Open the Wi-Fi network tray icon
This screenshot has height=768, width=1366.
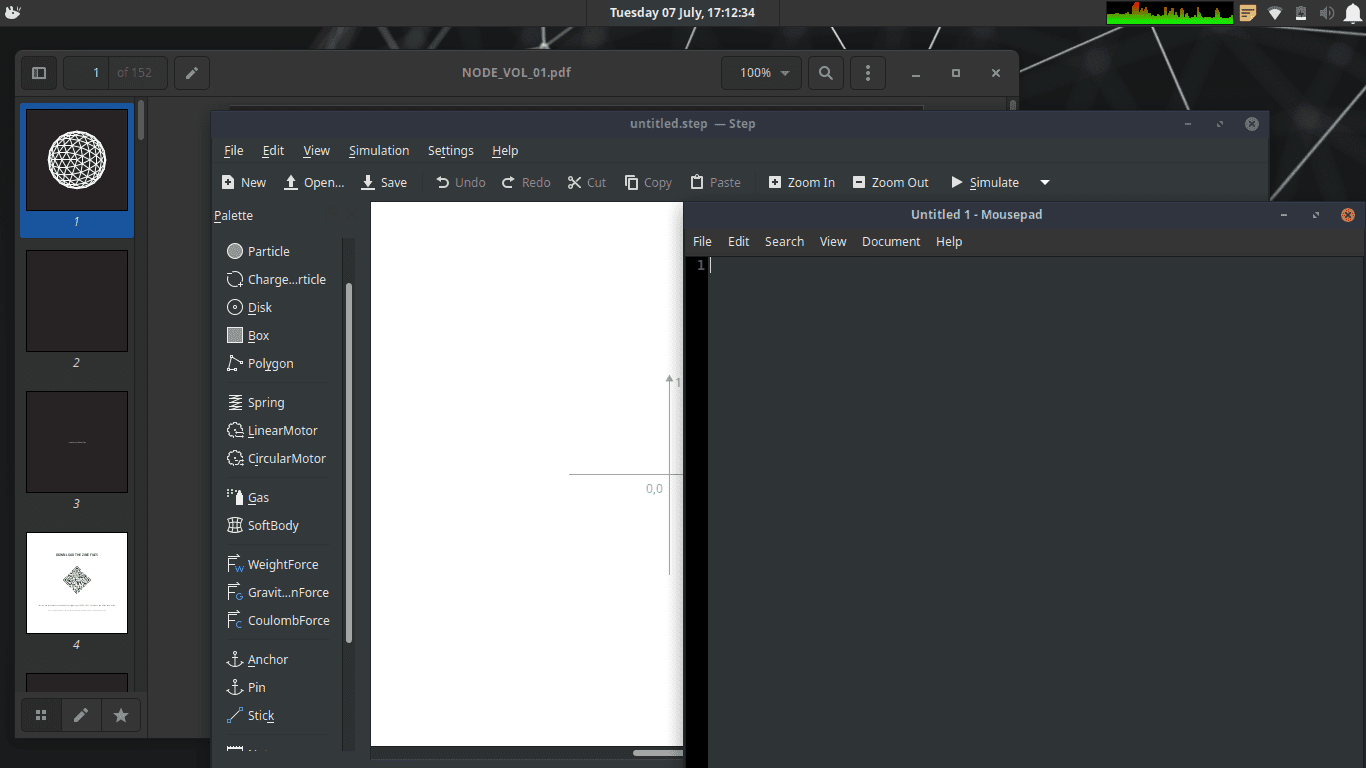tap(1275, 13)
